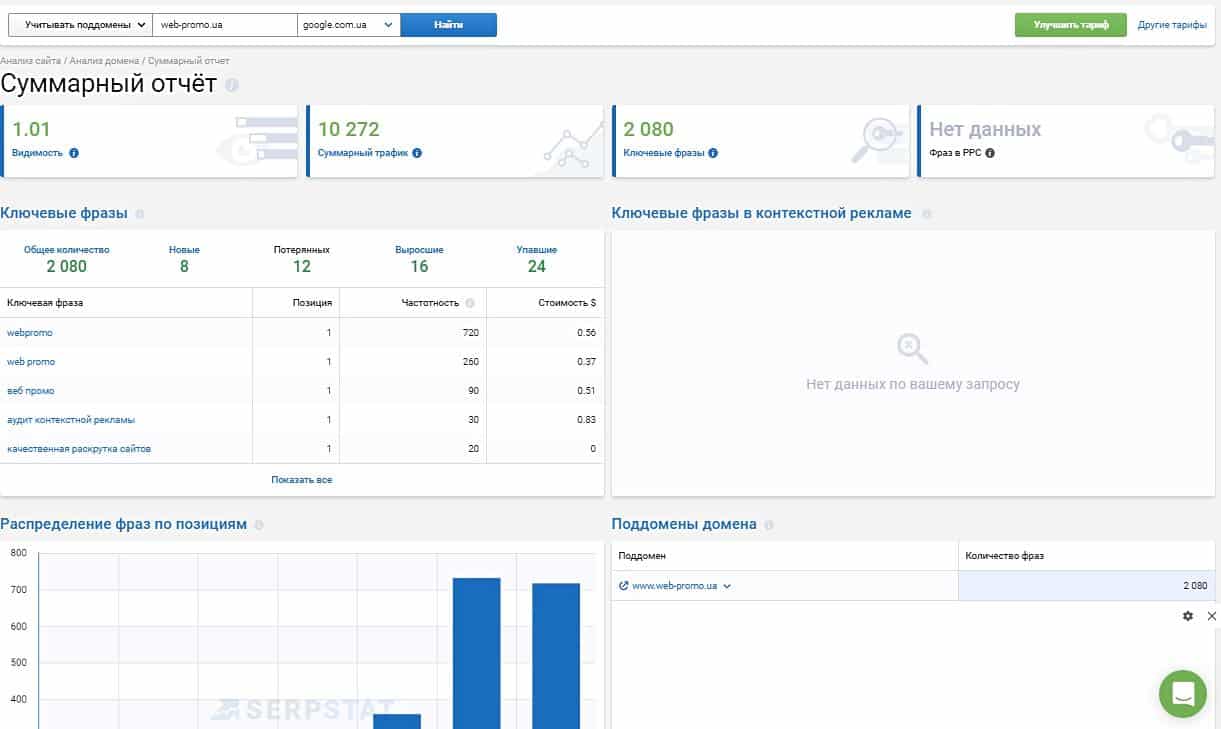
Task: Click the Найти search button
Action: (x=448, y=25)
